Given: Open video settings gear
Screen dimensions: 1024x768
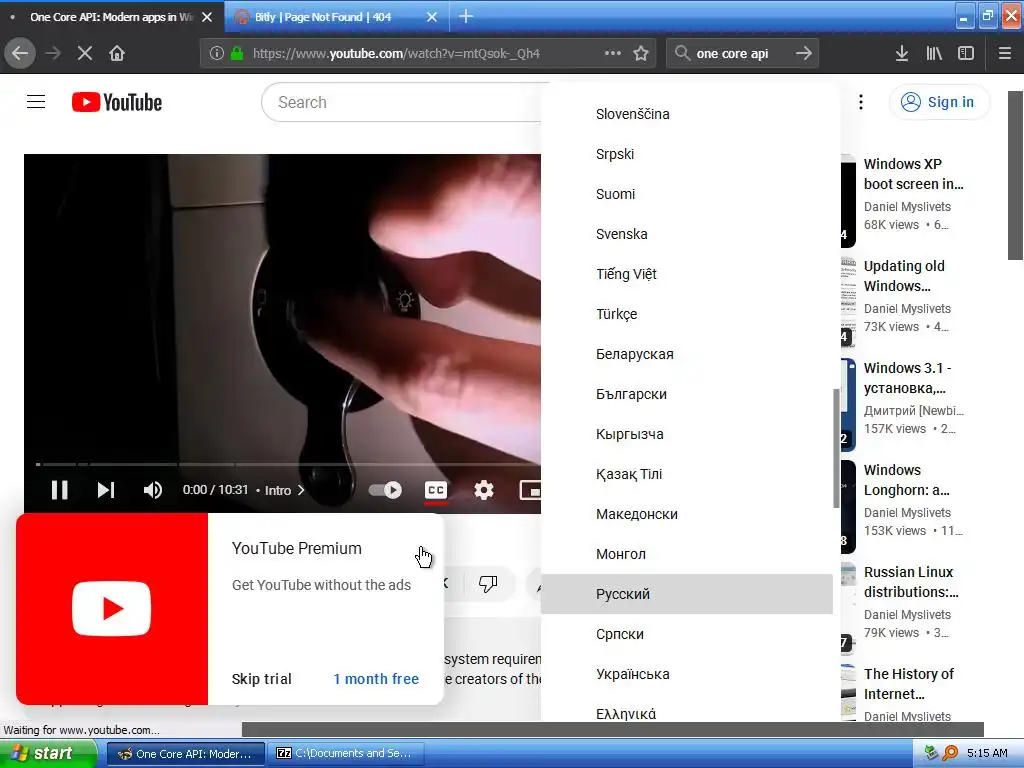Looking at the screenshot, I should coord(483,490).
